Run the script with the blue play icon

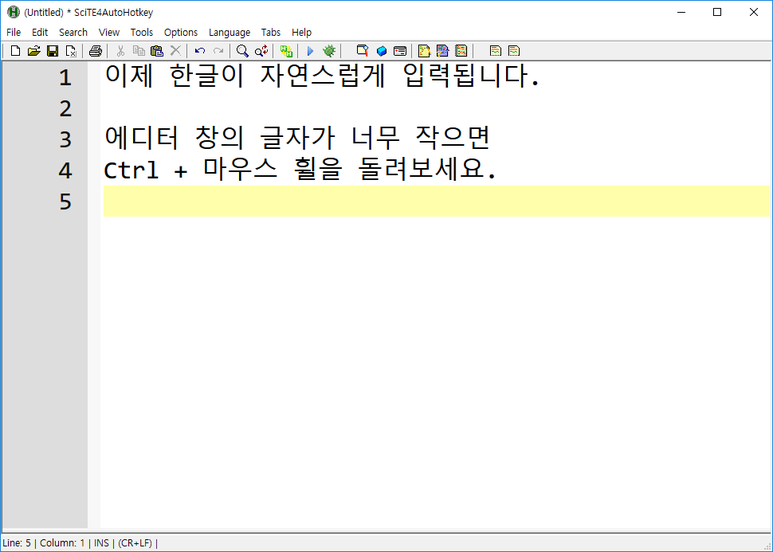(310, 51)
